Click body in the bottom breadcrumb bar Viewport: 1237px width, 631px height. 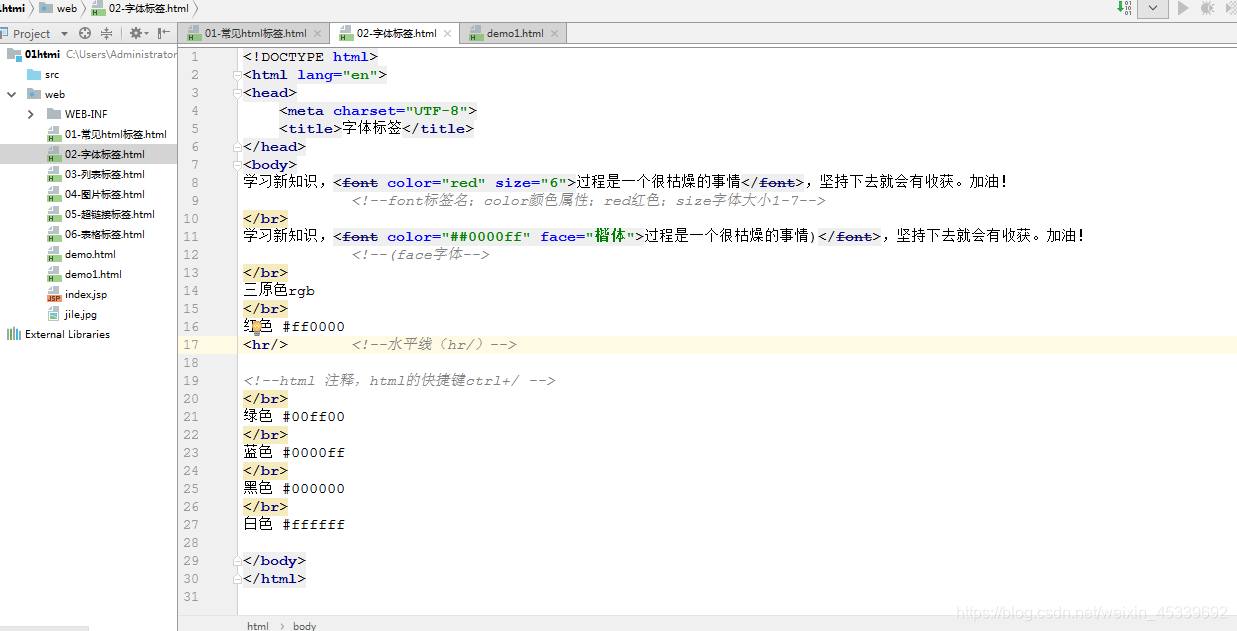(x=304, y=625)
